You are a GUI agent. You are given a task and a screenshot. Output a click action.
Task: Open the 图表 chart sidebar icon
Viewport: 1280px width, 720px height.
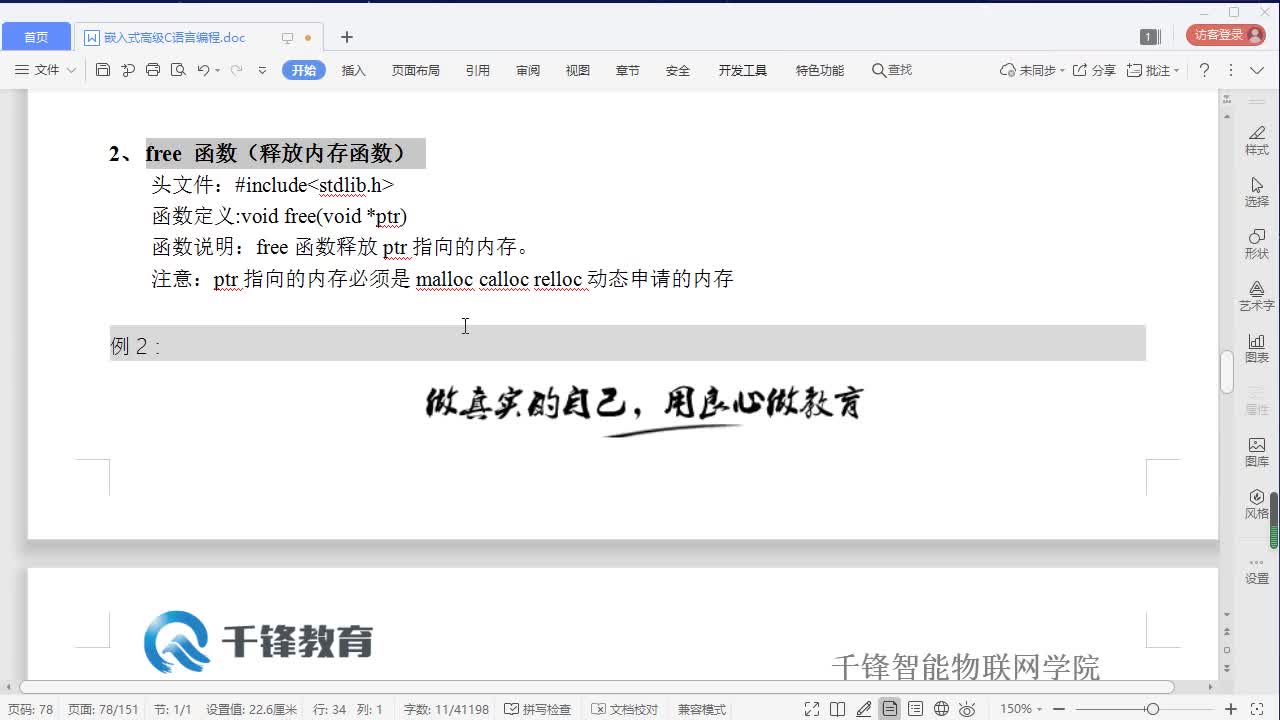coord(1257,348)
